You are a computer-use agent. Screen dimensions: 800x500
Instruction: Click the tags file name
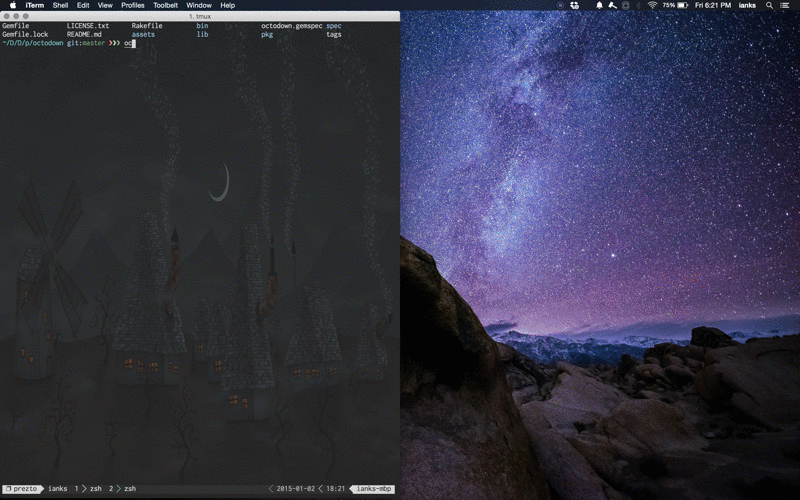click(334, 34)
